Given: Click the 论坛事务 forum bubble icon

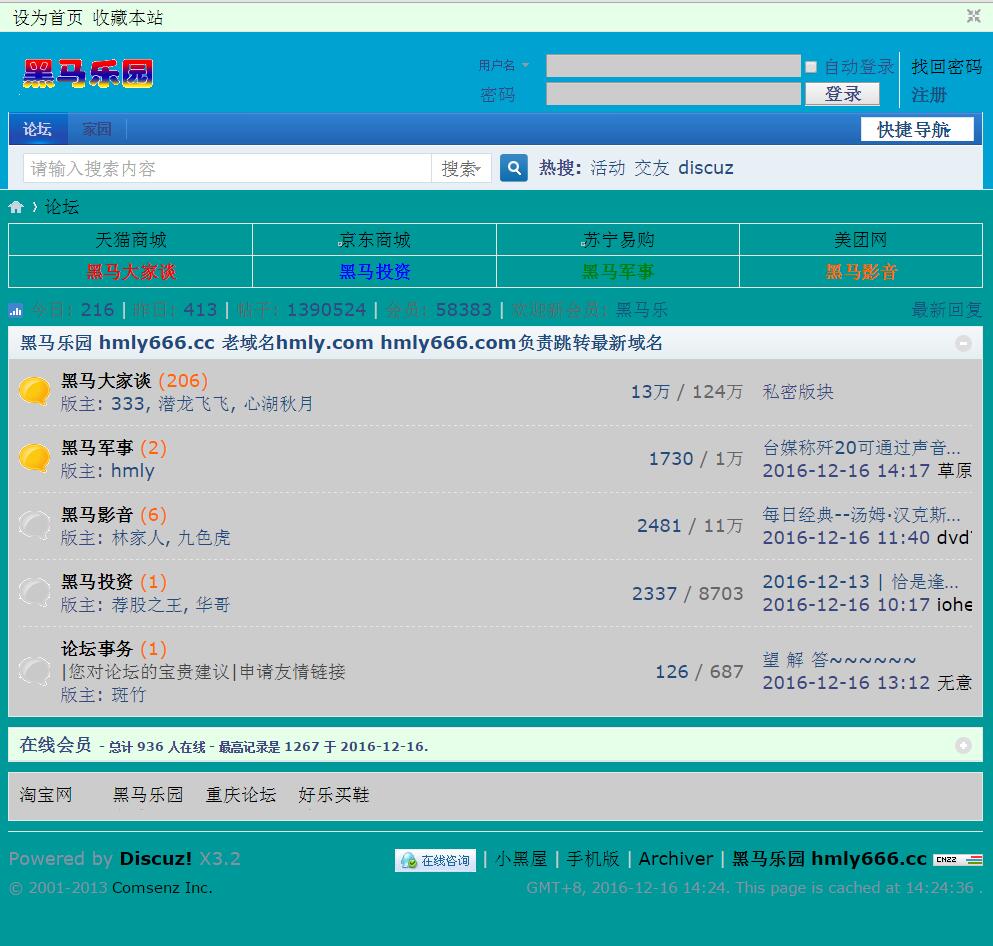Looking at the screenshot, I should pyautogui.click(x=34, y=671).
